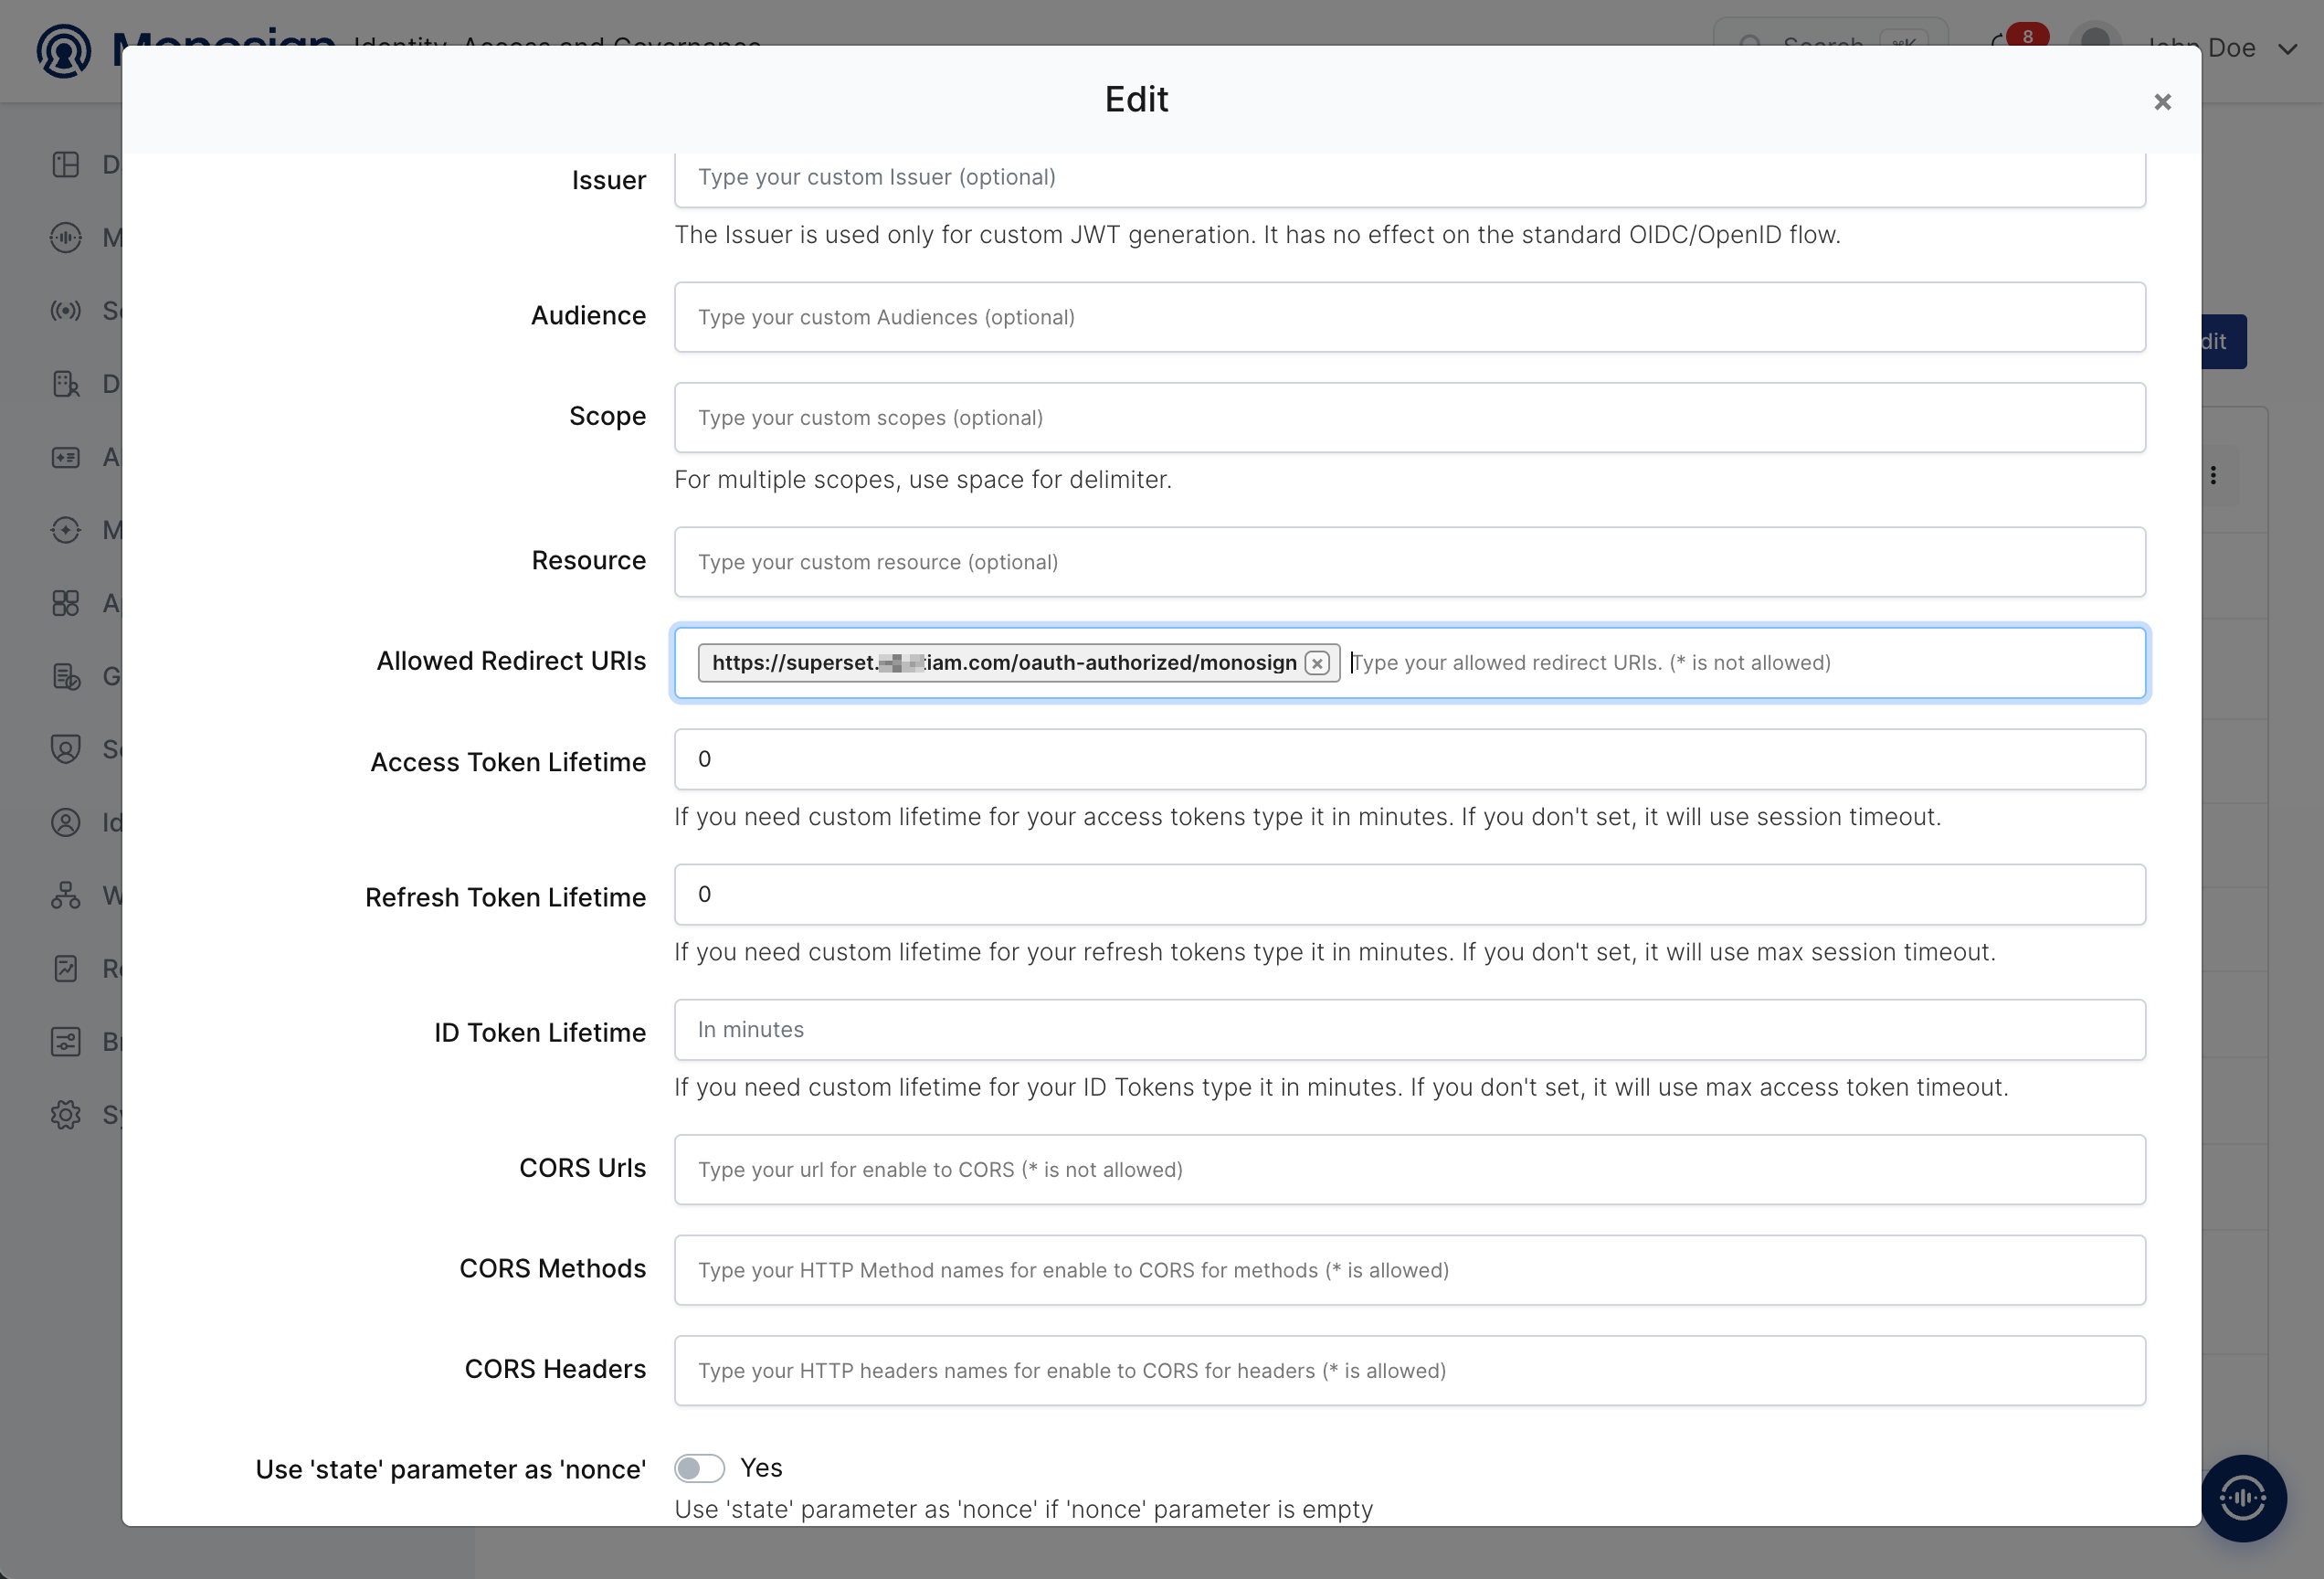Click the sidebar shield-with-person icon
The width and height of the screenshot is (2324, 1579).
[x=66, y=749]
